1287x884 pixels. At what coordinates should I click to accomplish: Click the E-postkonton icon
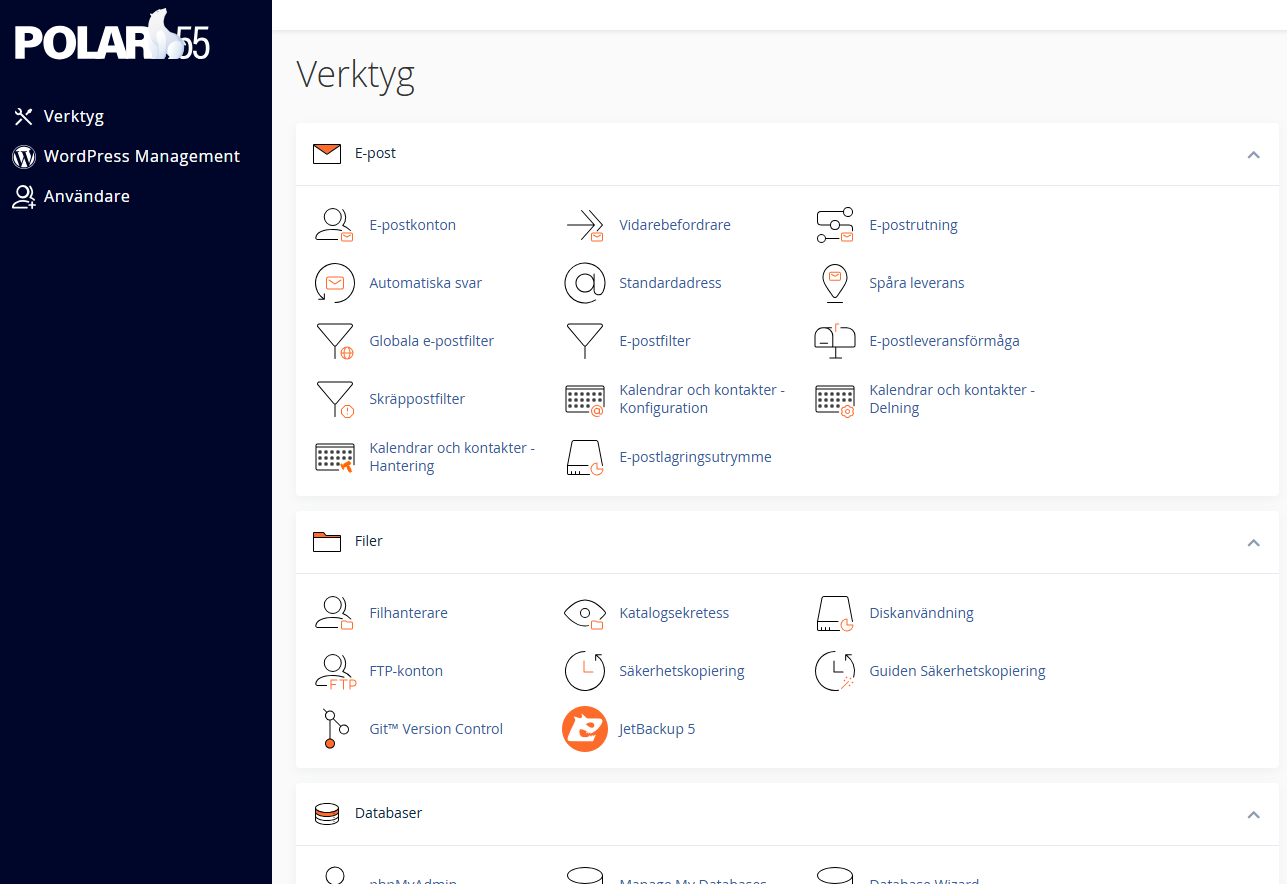click(334, 225)
